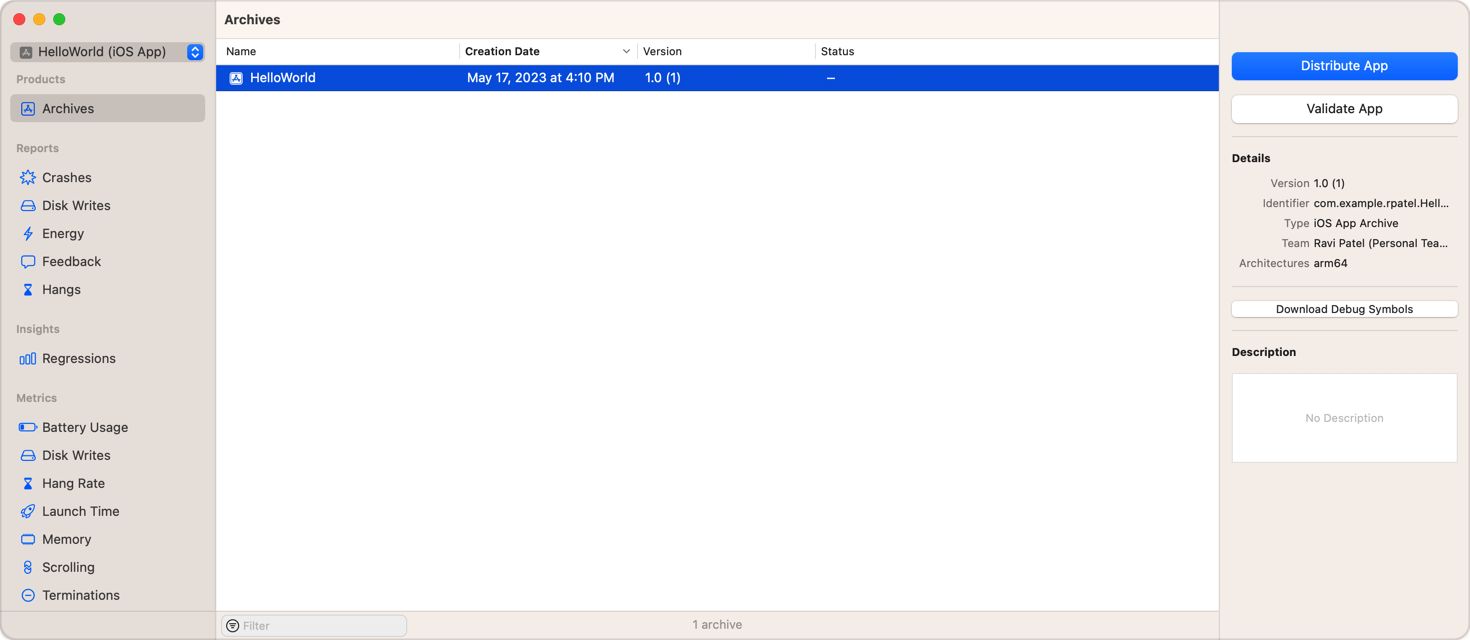The image size is (1470, 640).
Task: Click the Validate App button
Action: point(1344,109)
